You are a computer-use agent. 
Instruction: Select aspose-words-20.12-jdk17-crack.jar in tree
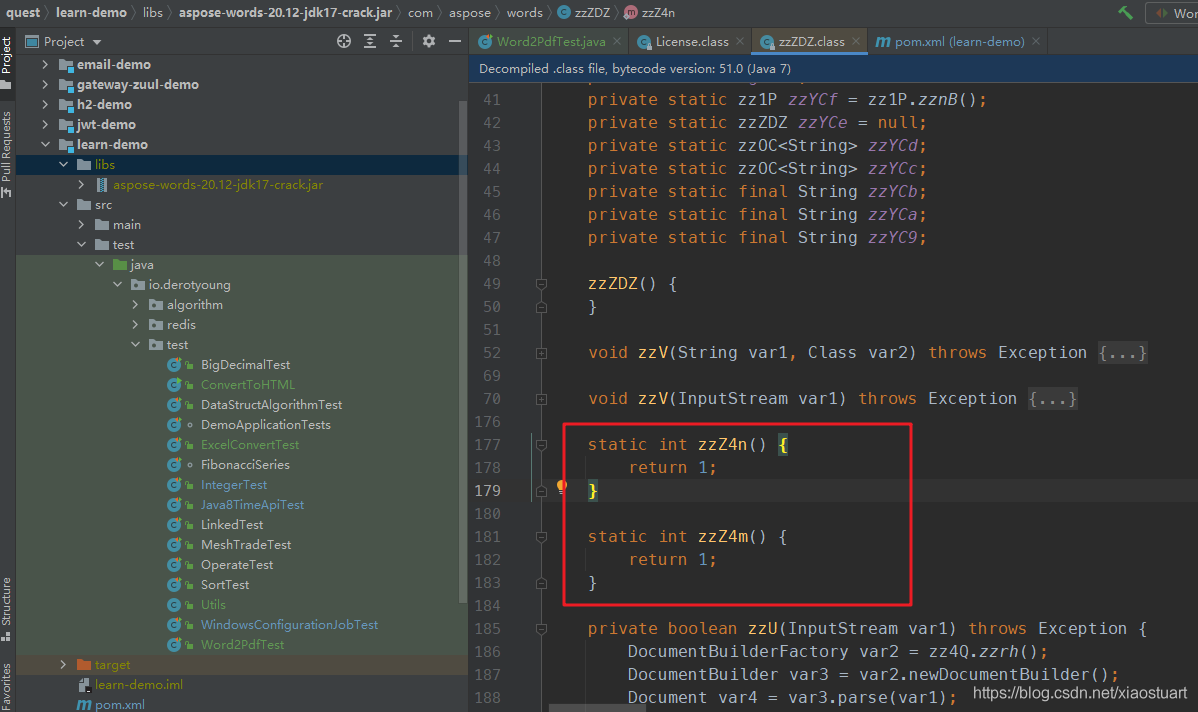pyautogui.click(x=218, y=184)
